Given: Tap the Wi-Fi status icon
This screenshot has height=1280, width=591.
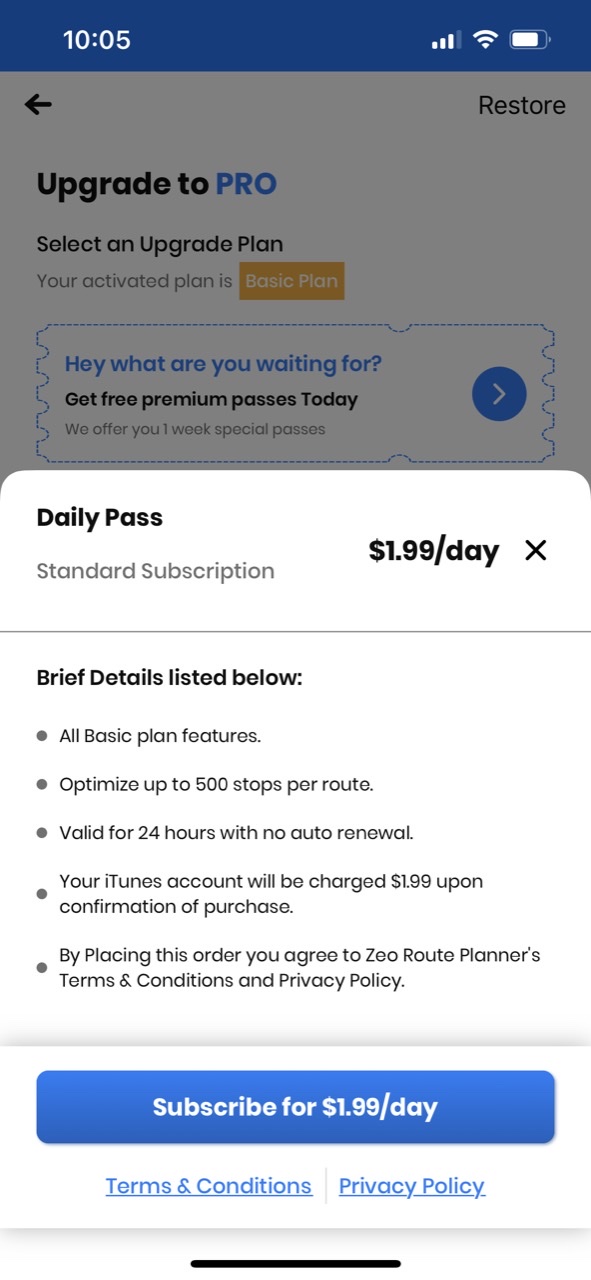Looking at the screenshot, I should pos(486,40).
